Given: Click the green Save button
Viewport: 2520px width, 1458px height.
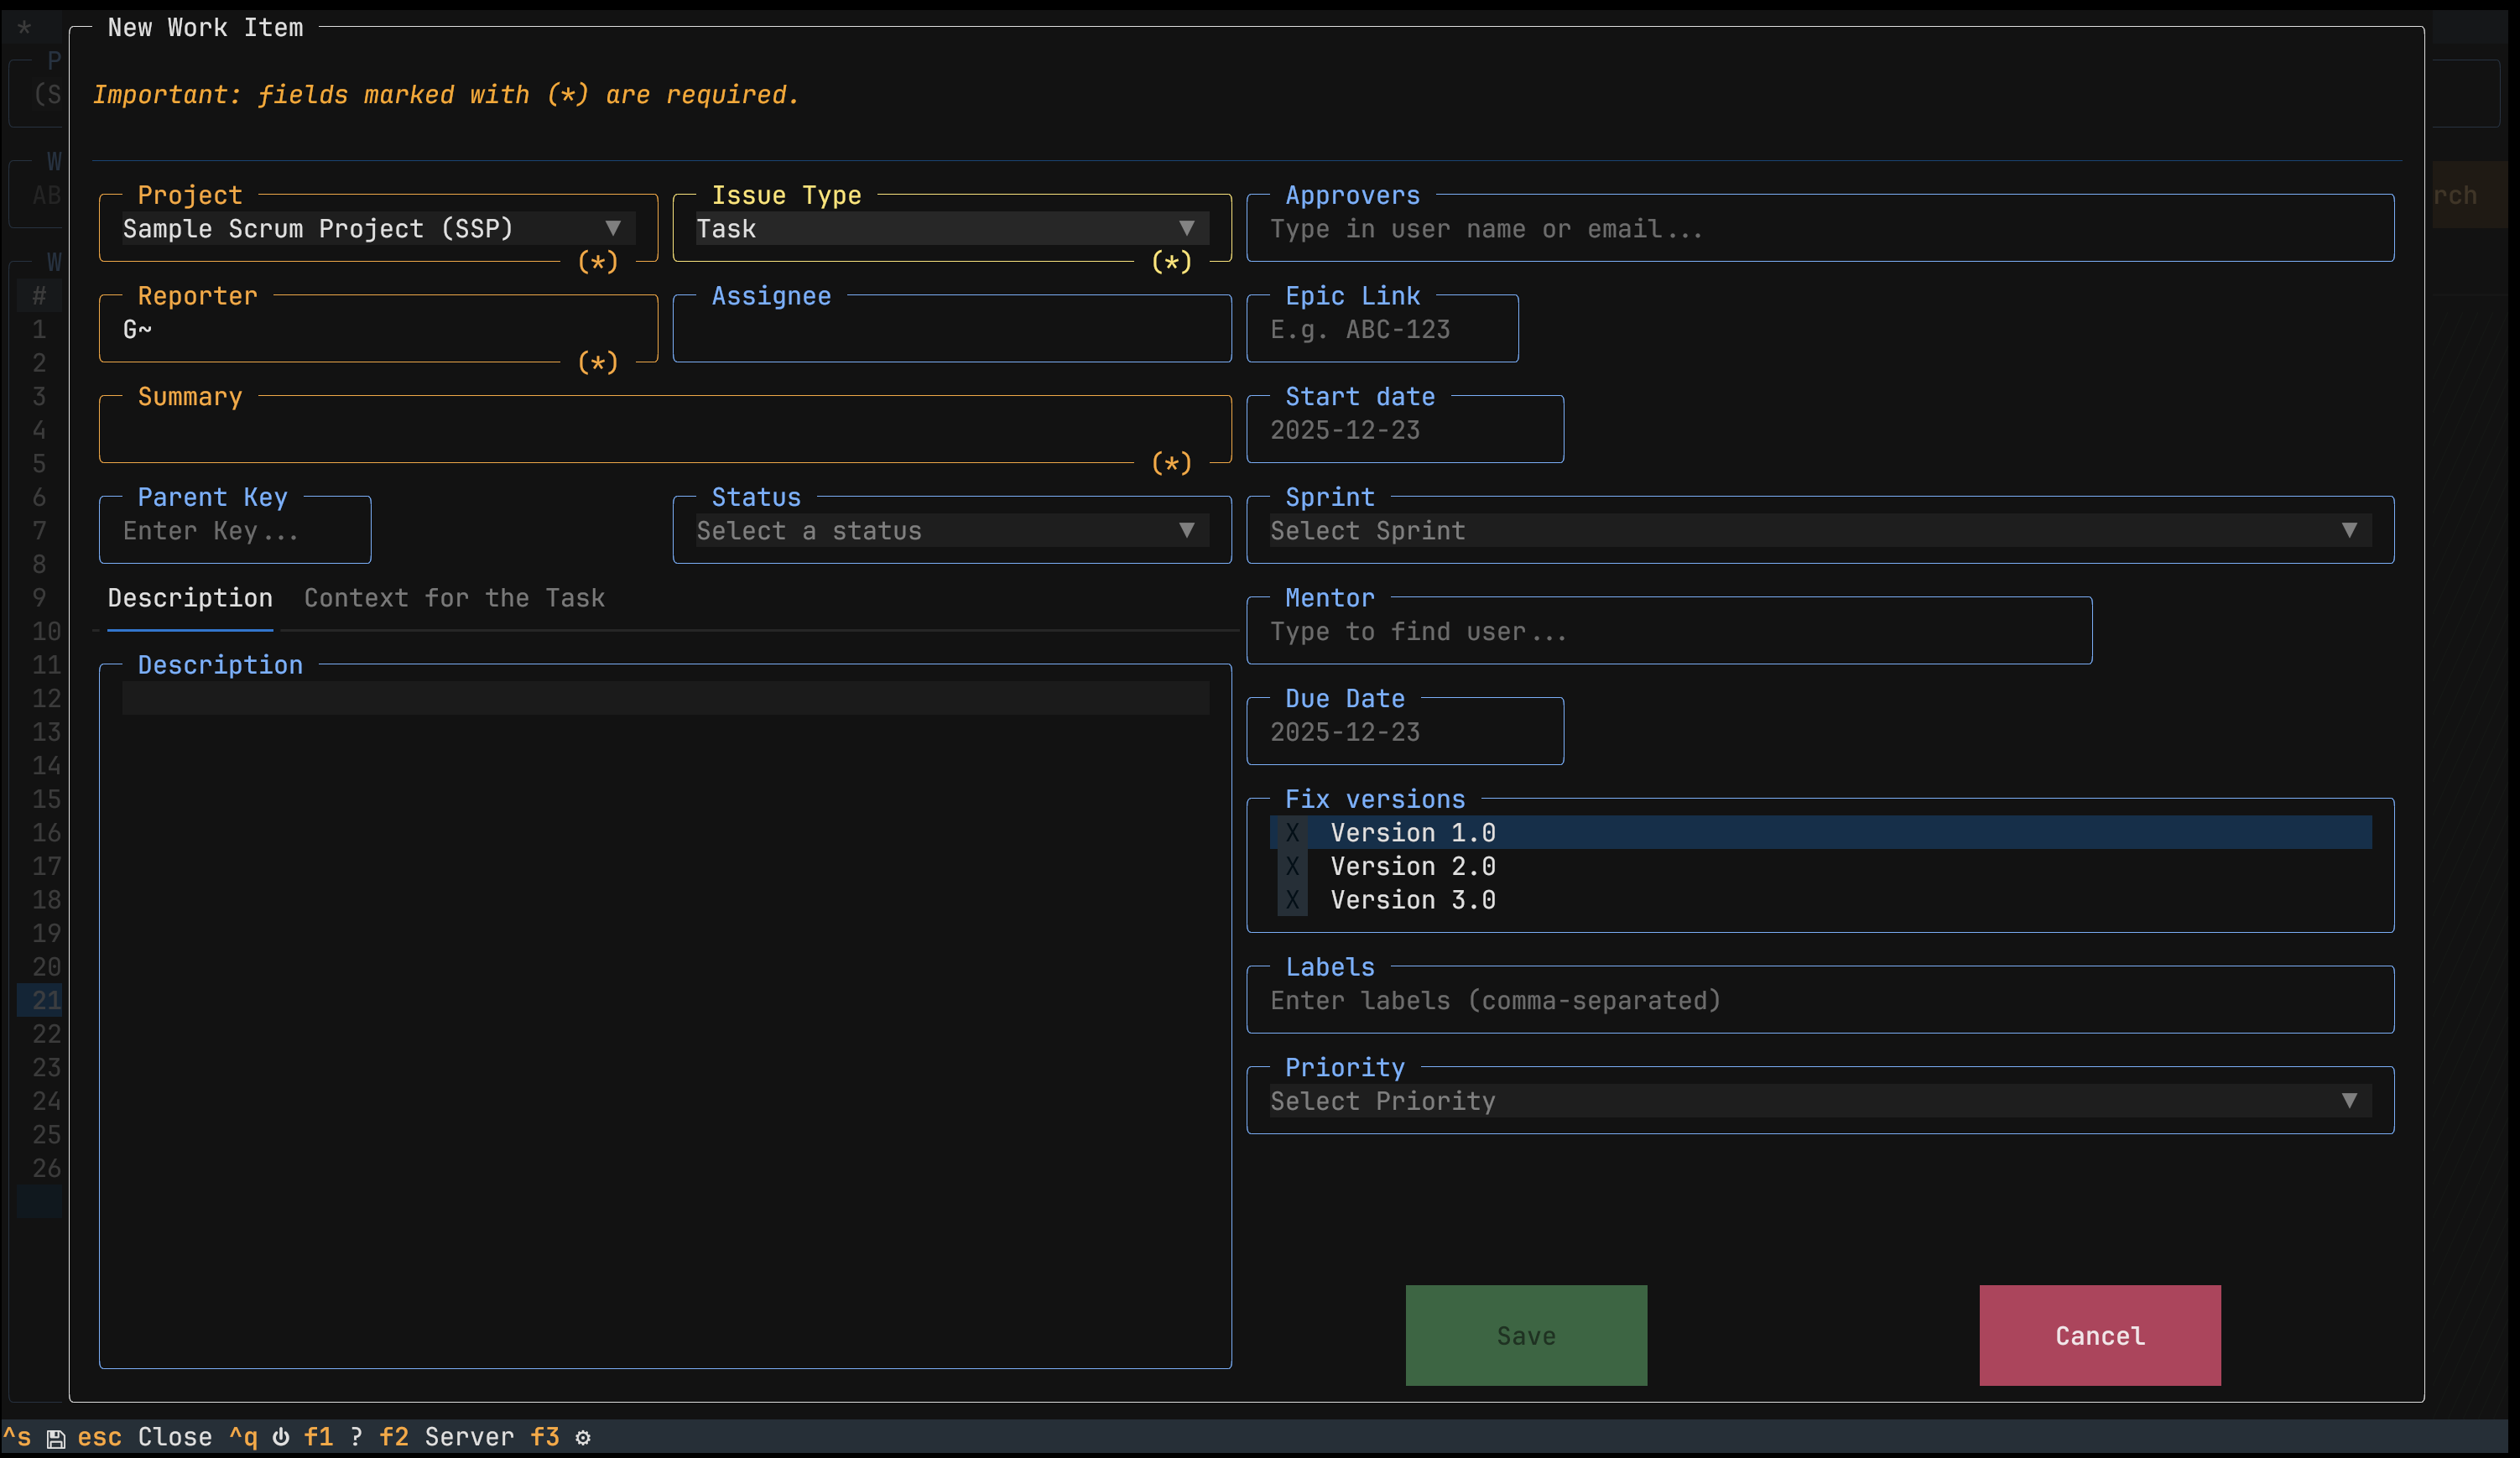Looking at the screenshot, I should pos(1526,1335).
